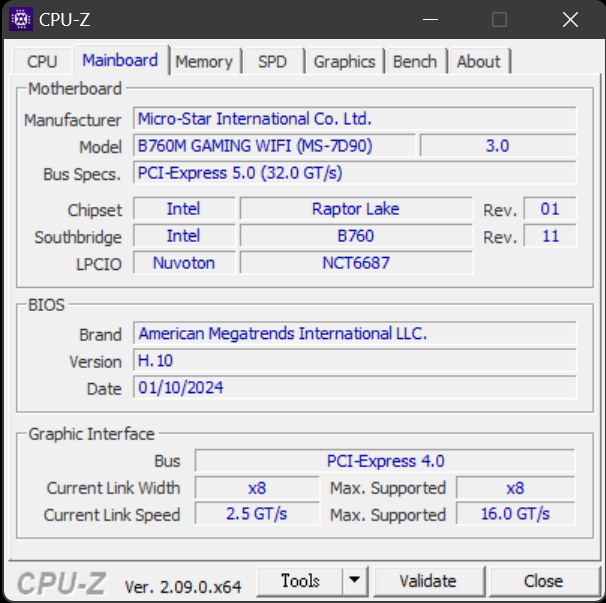Click the Validate button
This screenshot has width=606, height=603.
[x=428, y=581]
